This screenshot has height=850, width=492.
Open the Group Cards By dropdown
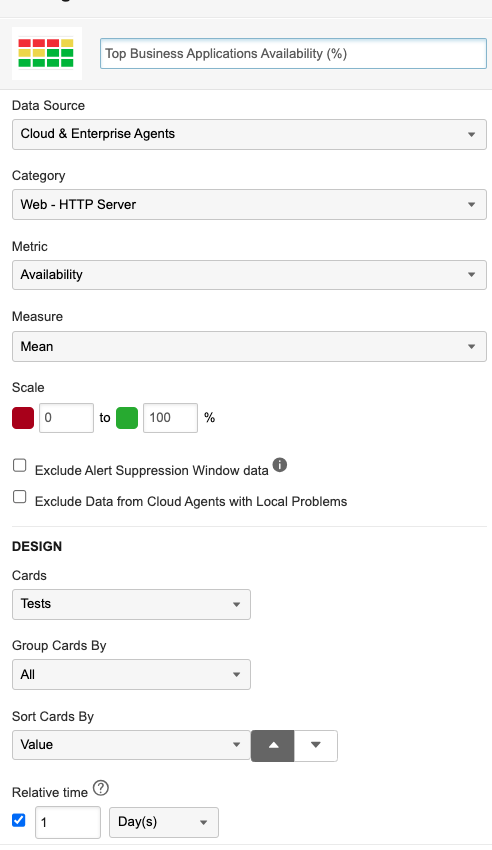tap(131, 674)
